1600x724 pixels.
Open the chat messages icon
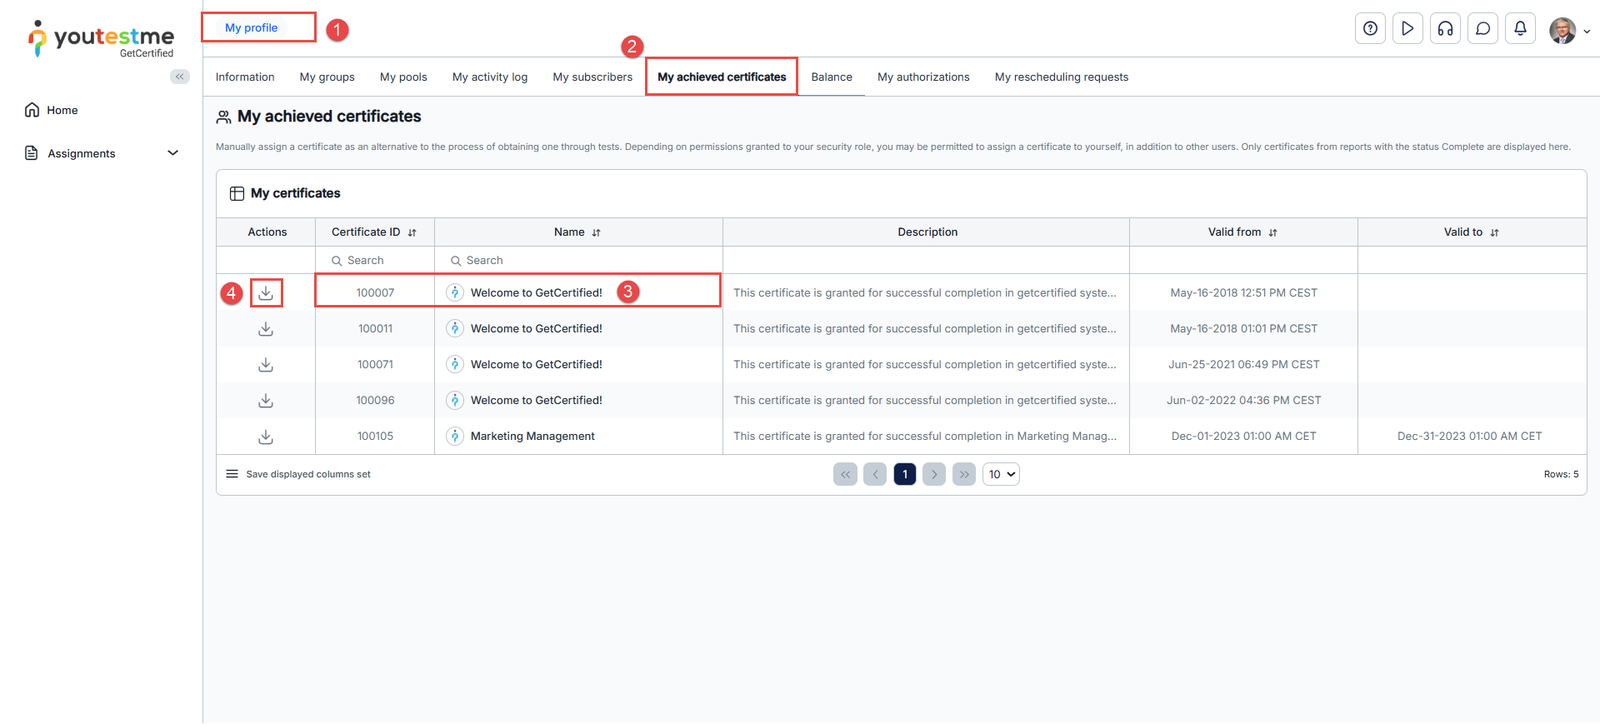point(1483,29)
